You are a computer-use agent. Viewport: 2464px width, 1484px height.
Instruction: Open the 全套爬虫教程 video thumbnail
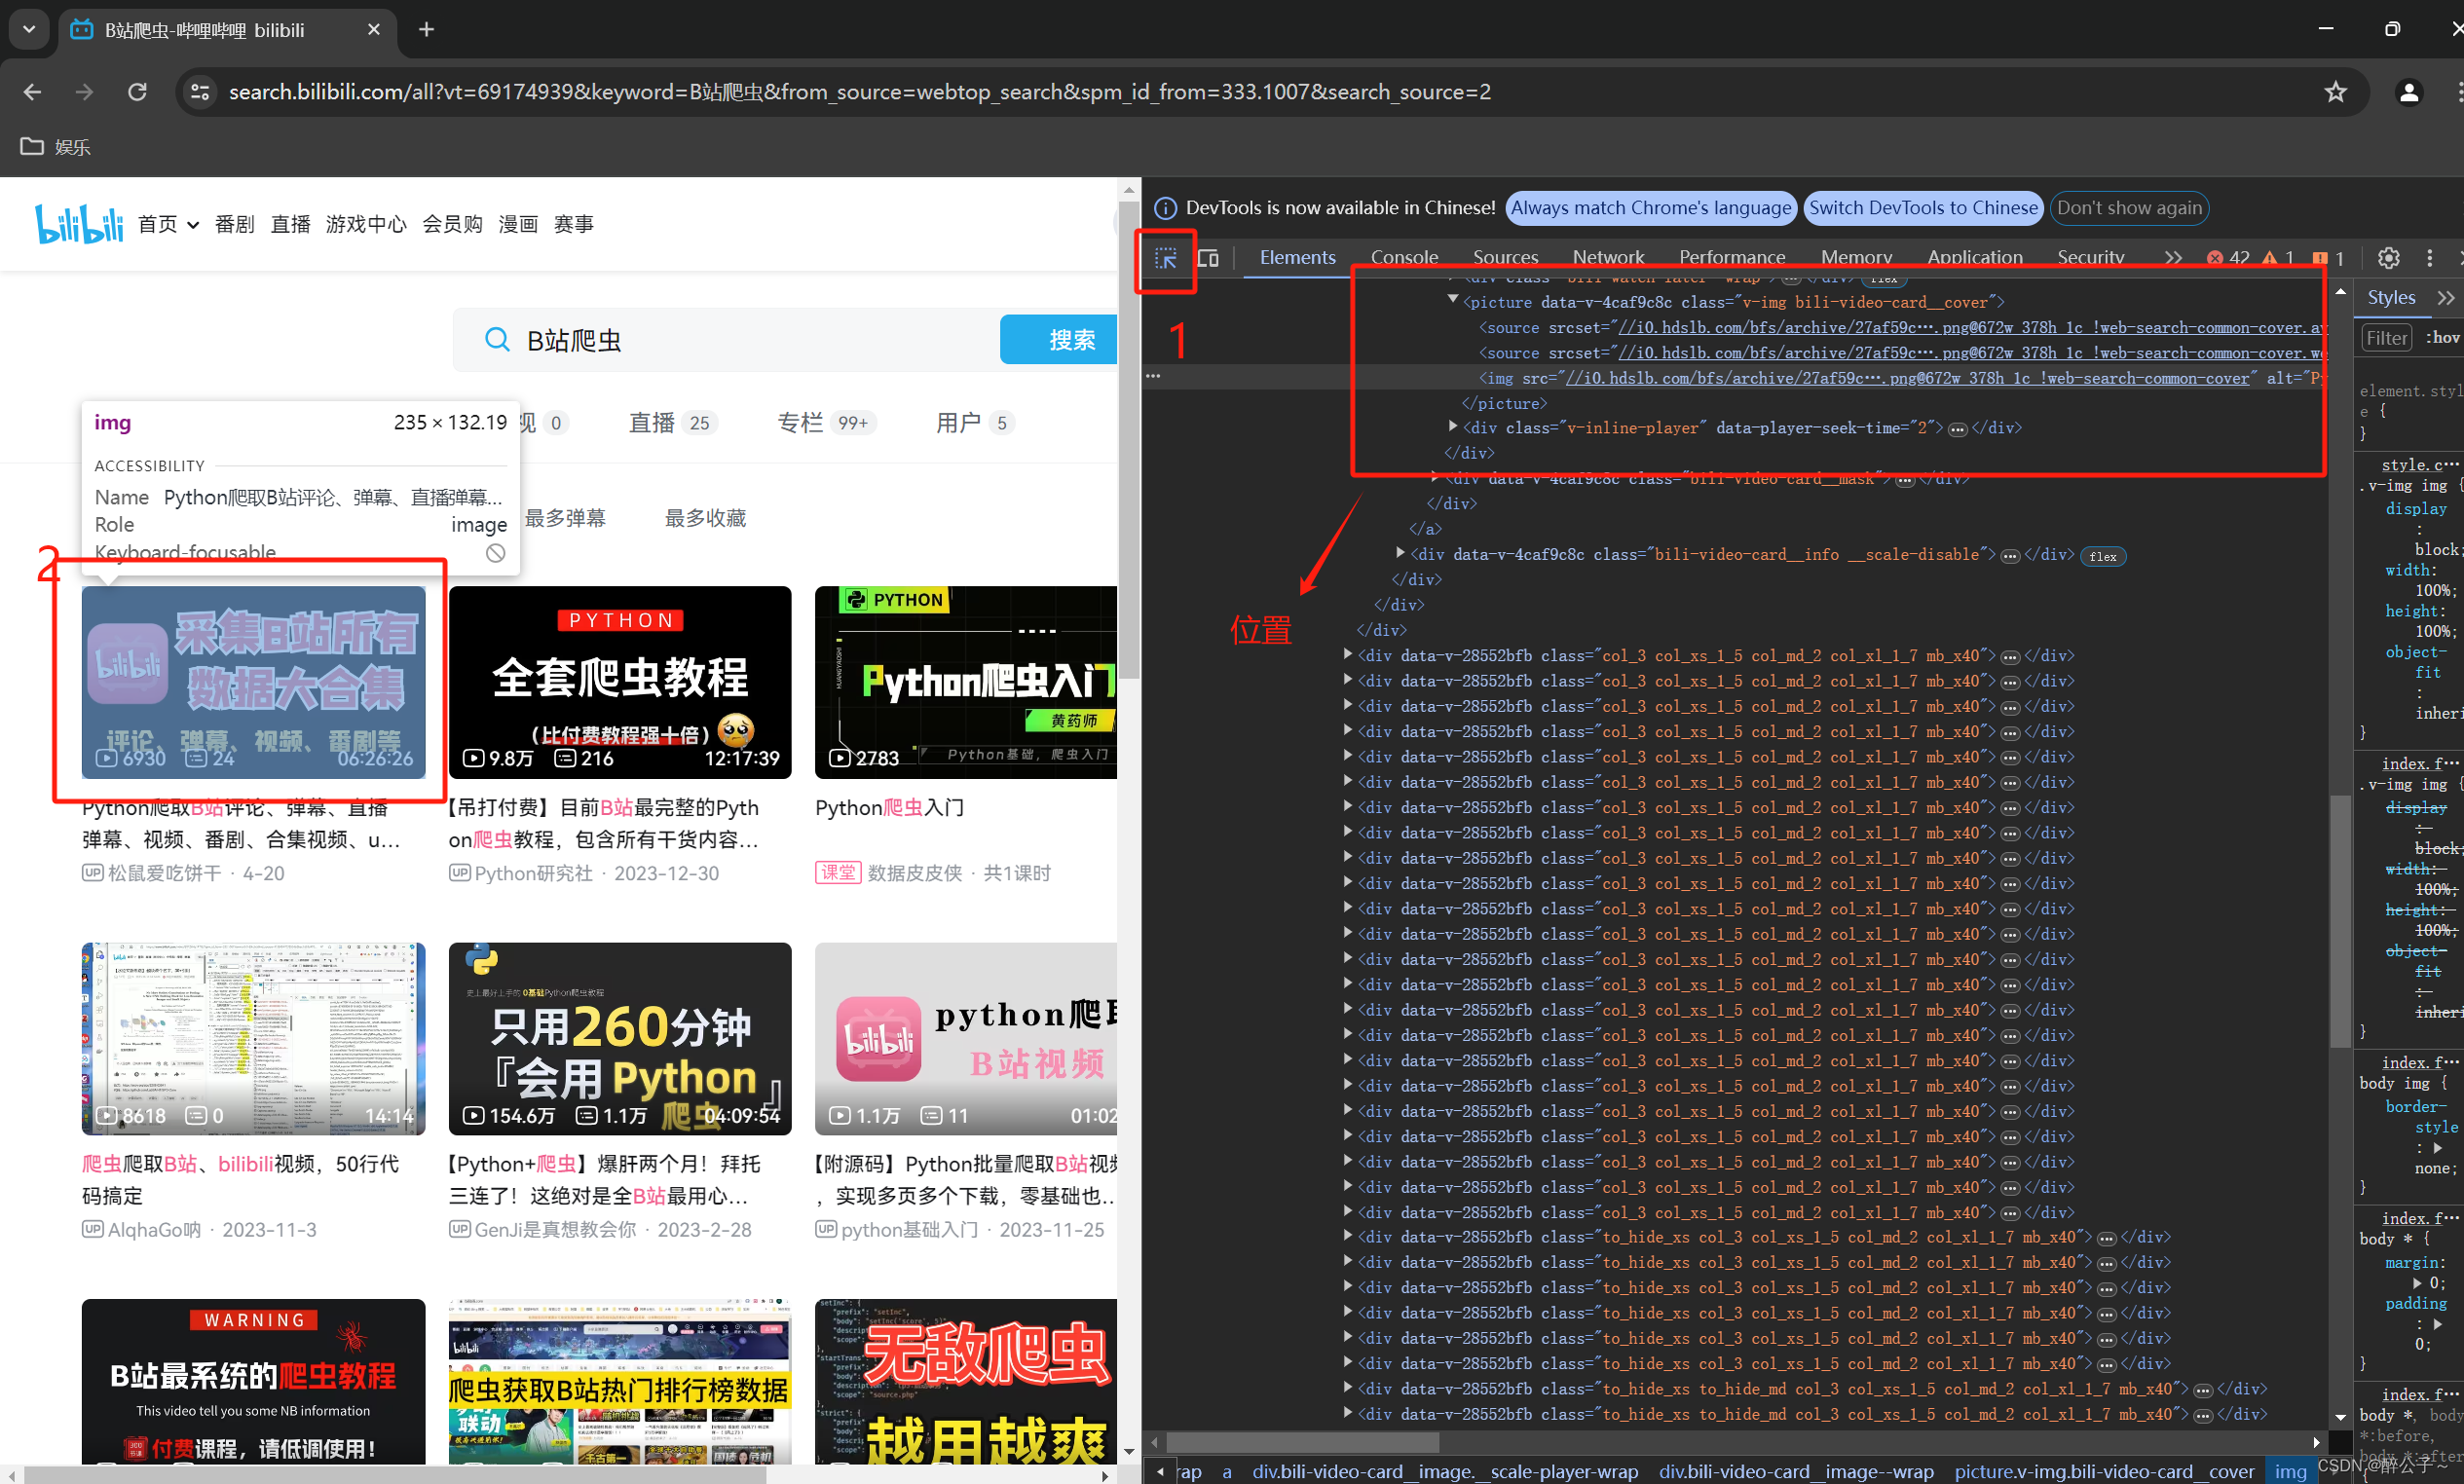coord(619,682)
